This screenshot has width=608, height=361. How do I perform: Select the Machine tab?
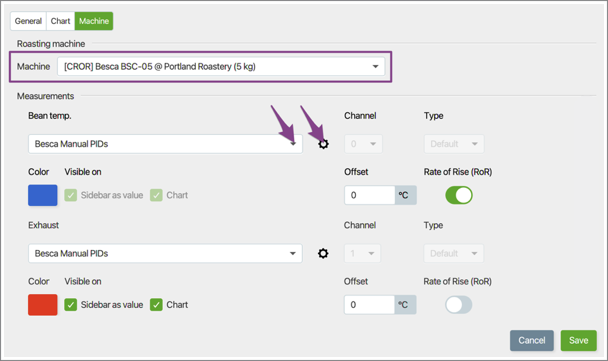[x=94, y=21]
